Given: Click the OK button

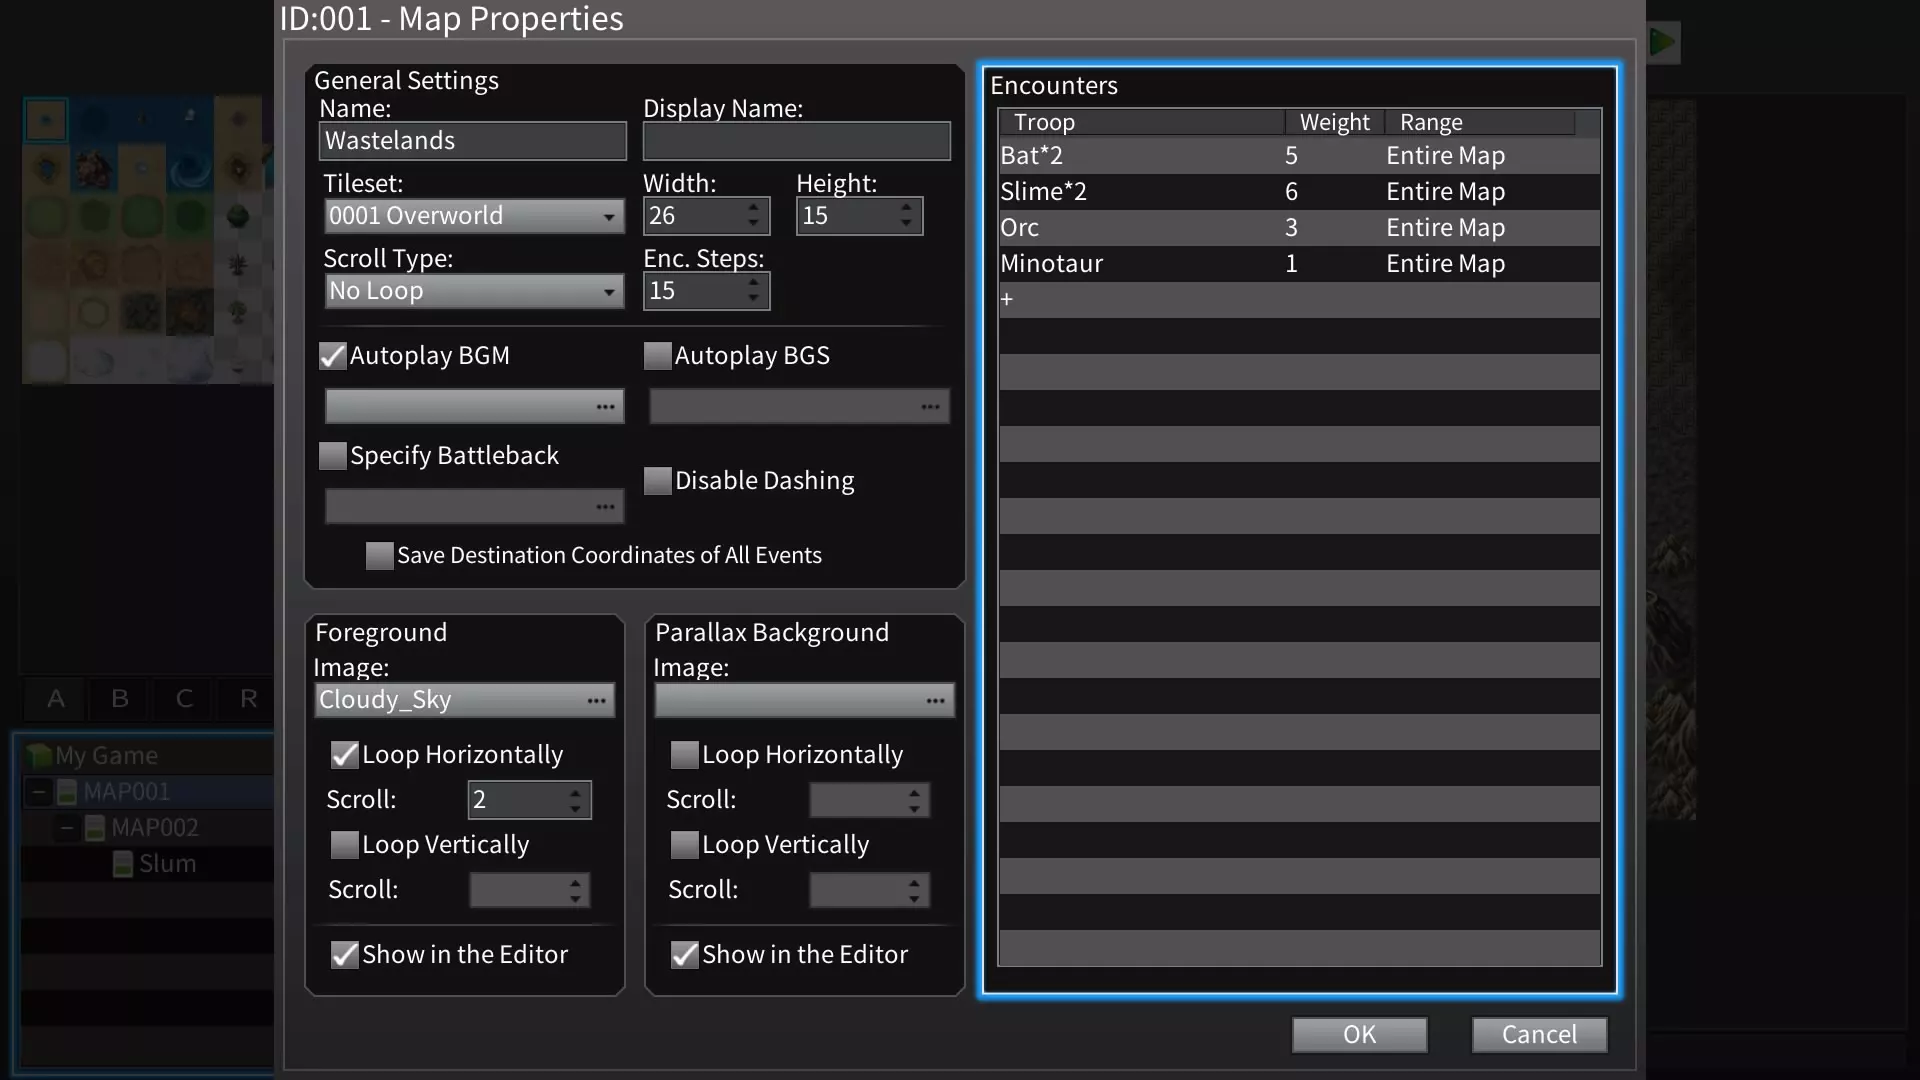Looking at the screenshot, I should [x=1359, y=1034].
